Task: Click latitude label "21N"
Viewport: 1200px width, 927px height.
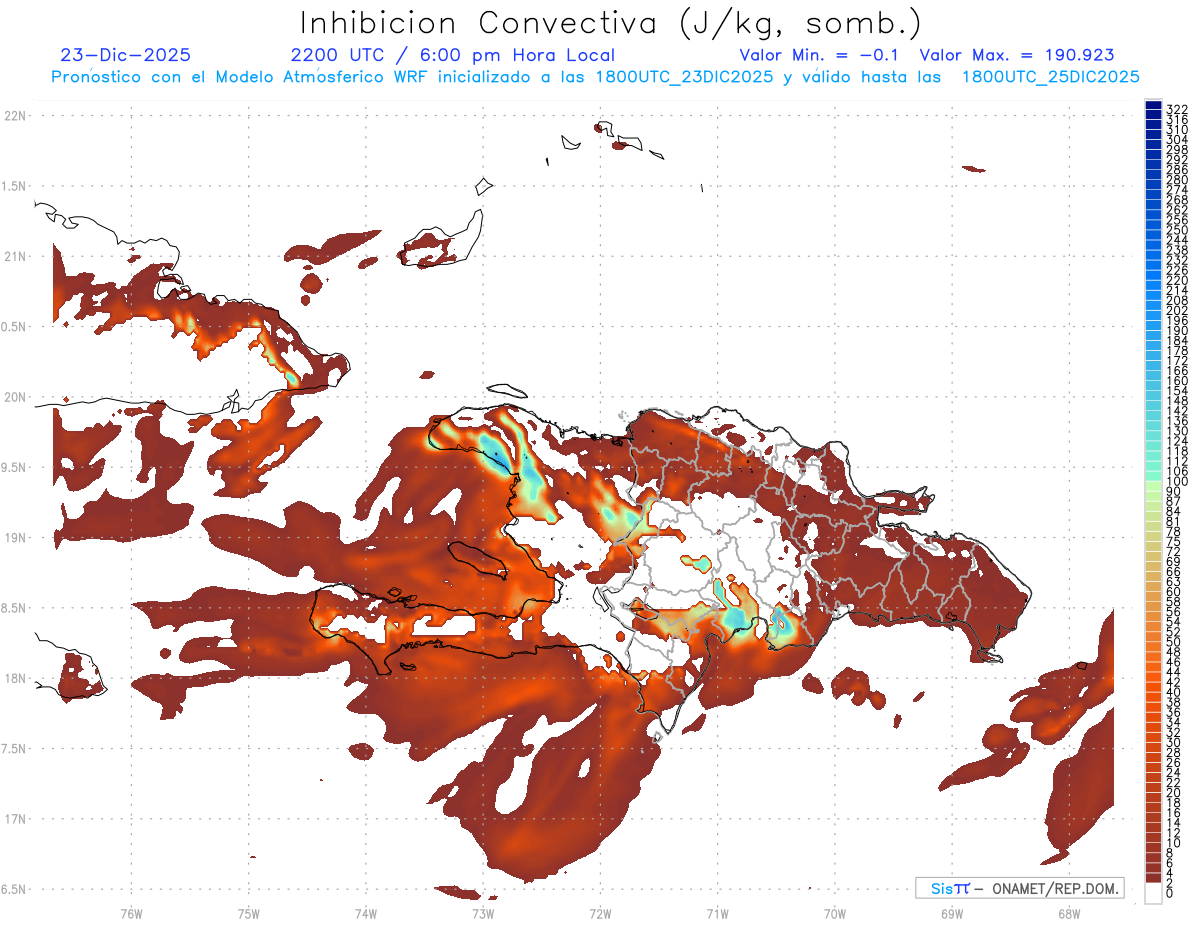Action: pyautogui.click(x=15, y=256)
